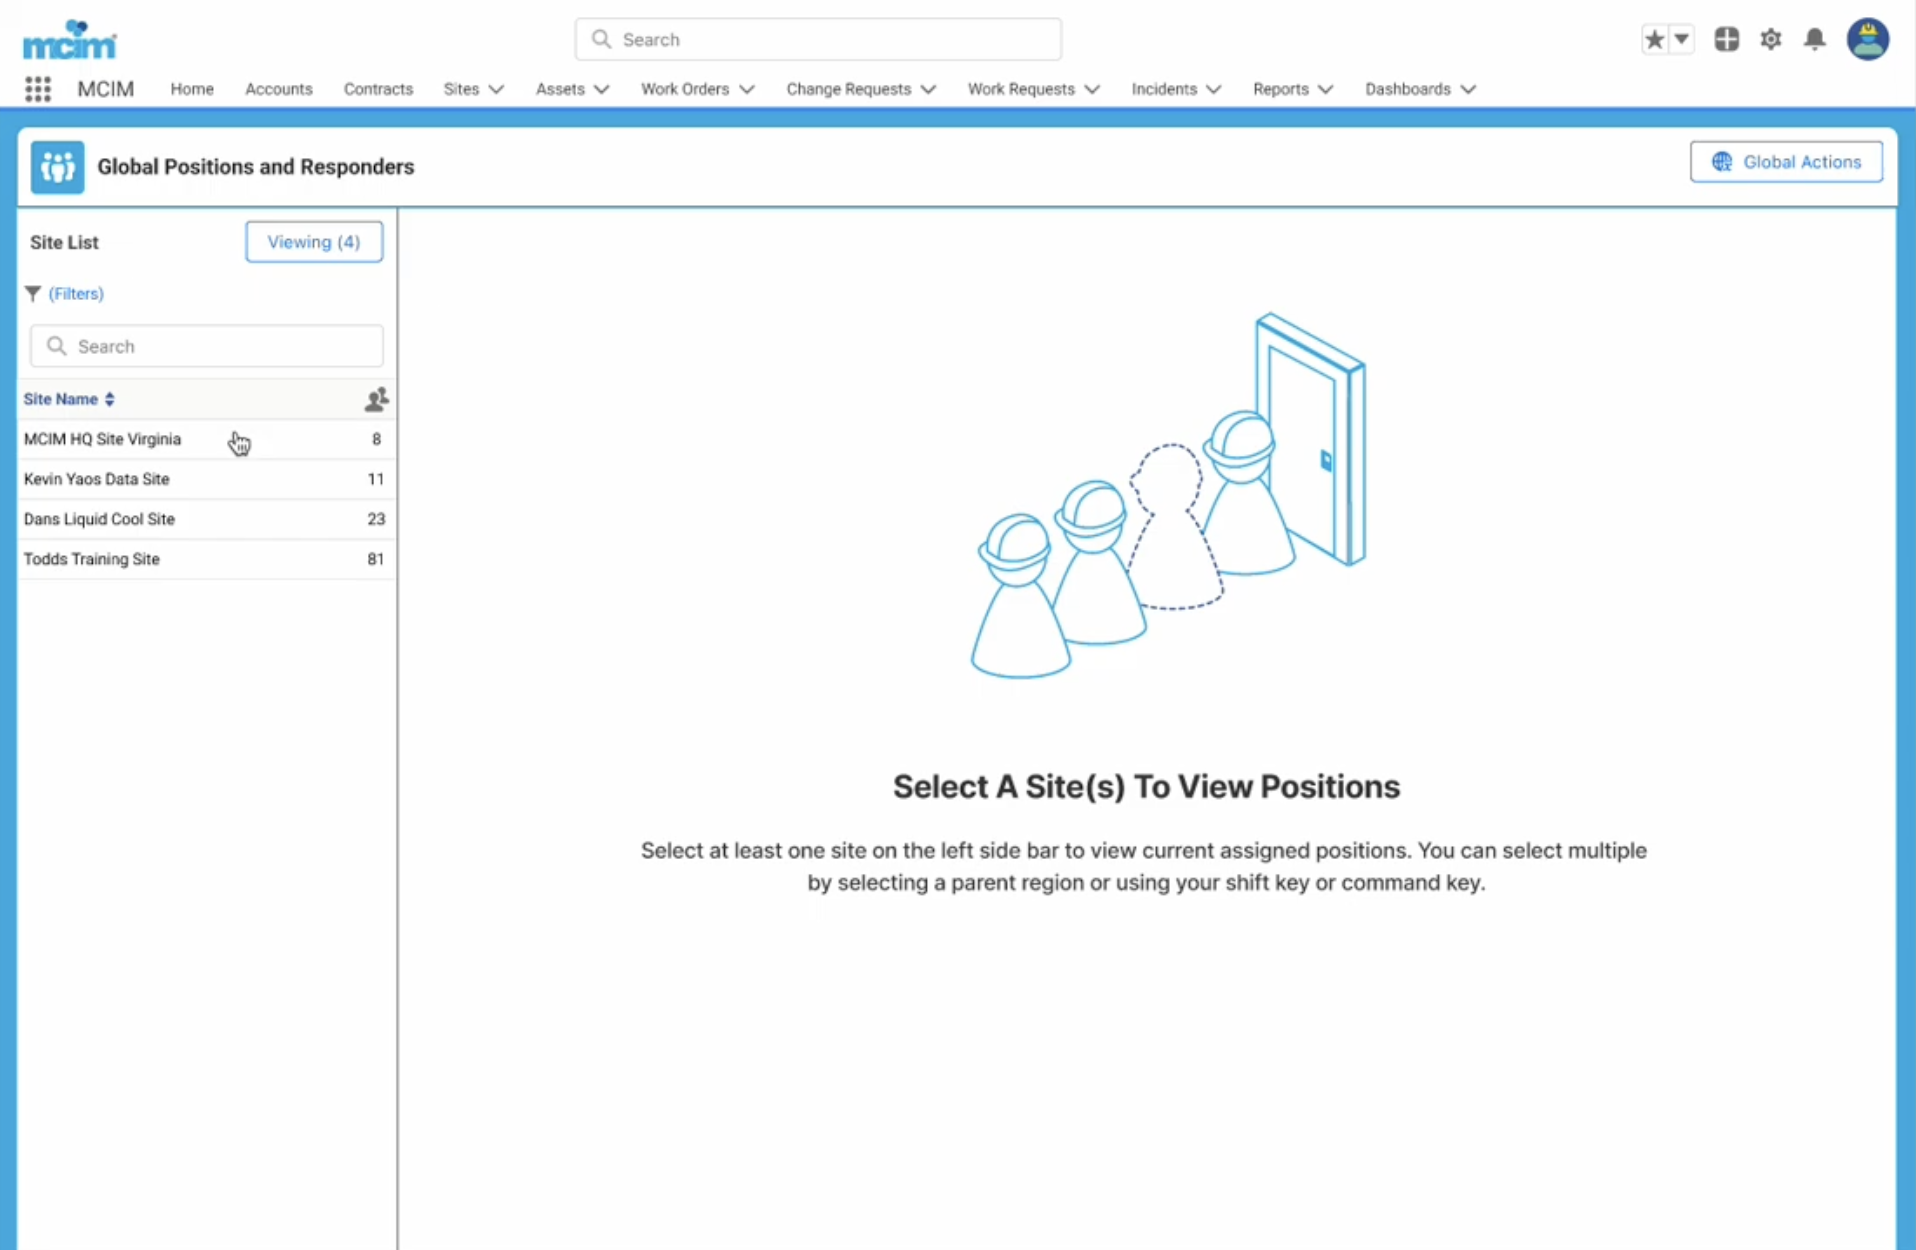Open the Change Requests tab

click(849, 89)
